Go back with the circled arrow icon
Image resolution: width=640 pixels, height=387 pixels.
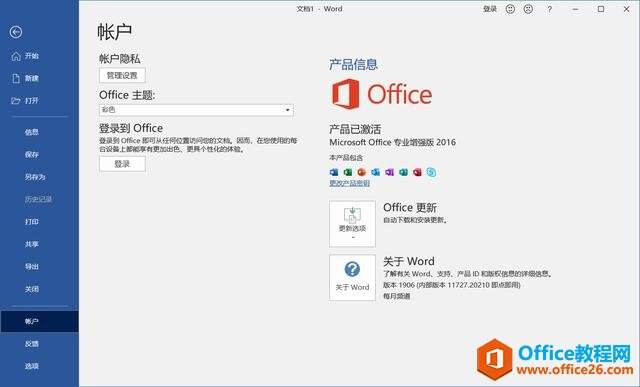16,32
